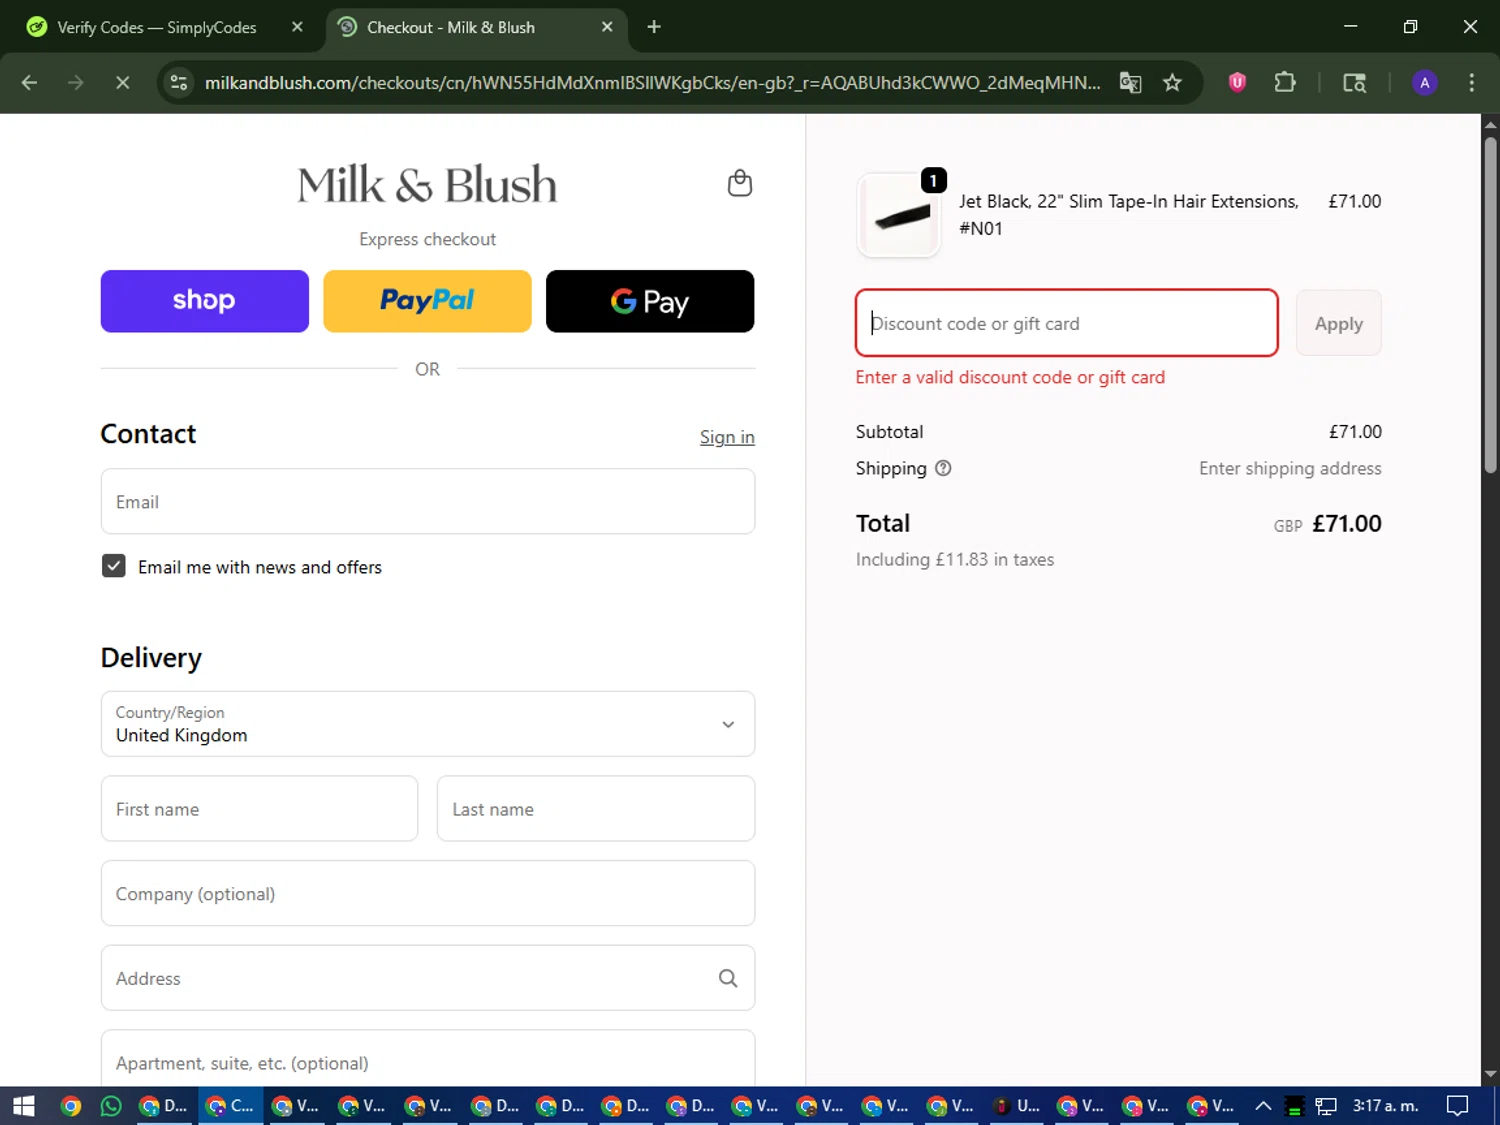This screenshot has height=1125, width=1500.
Task: Click the Apply discount button
Action: 1338,323
